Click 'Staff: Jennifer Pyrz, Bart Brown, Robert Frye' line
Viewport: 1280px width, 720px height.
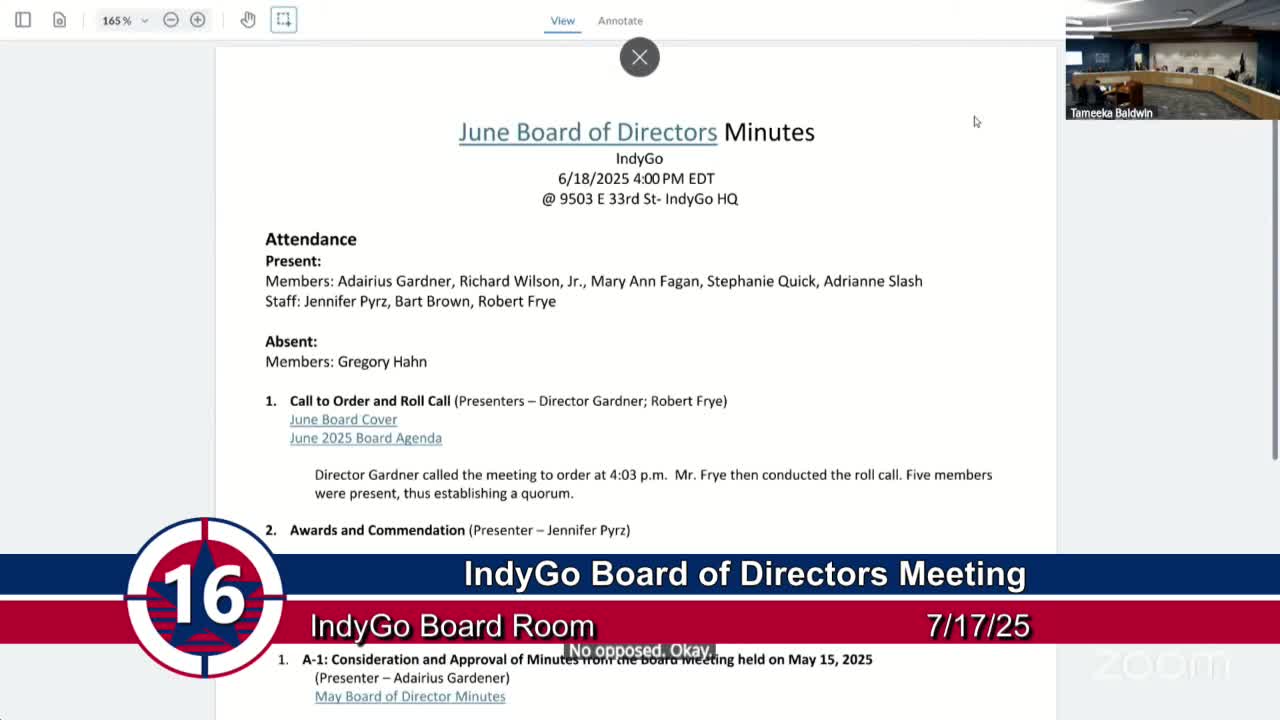point(410,301)
